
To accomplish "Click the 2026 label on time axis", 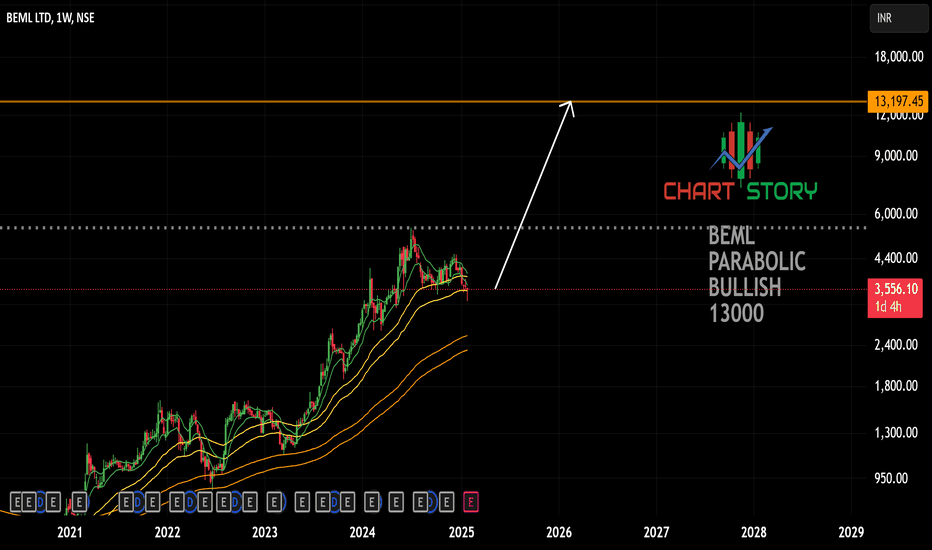I will tap(559, 533).
